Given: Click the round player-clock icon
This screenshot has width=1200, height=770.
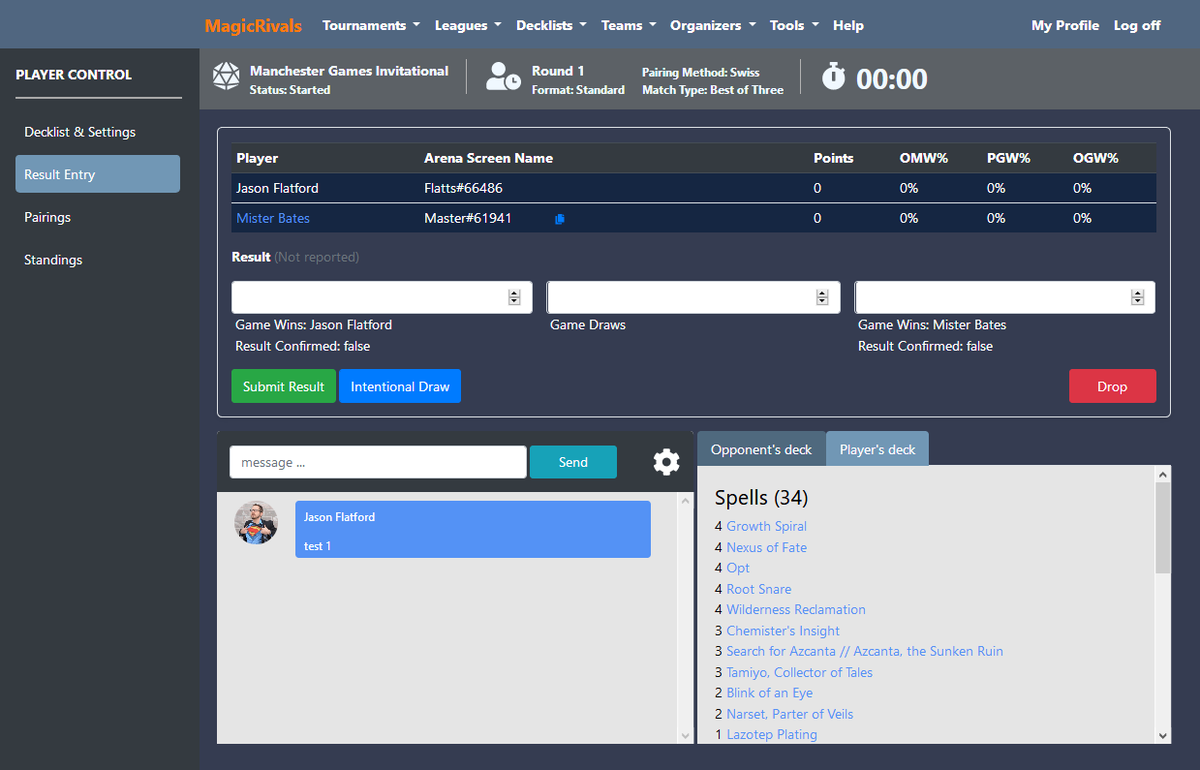Looking at the screenshot, I should (502, 77).
